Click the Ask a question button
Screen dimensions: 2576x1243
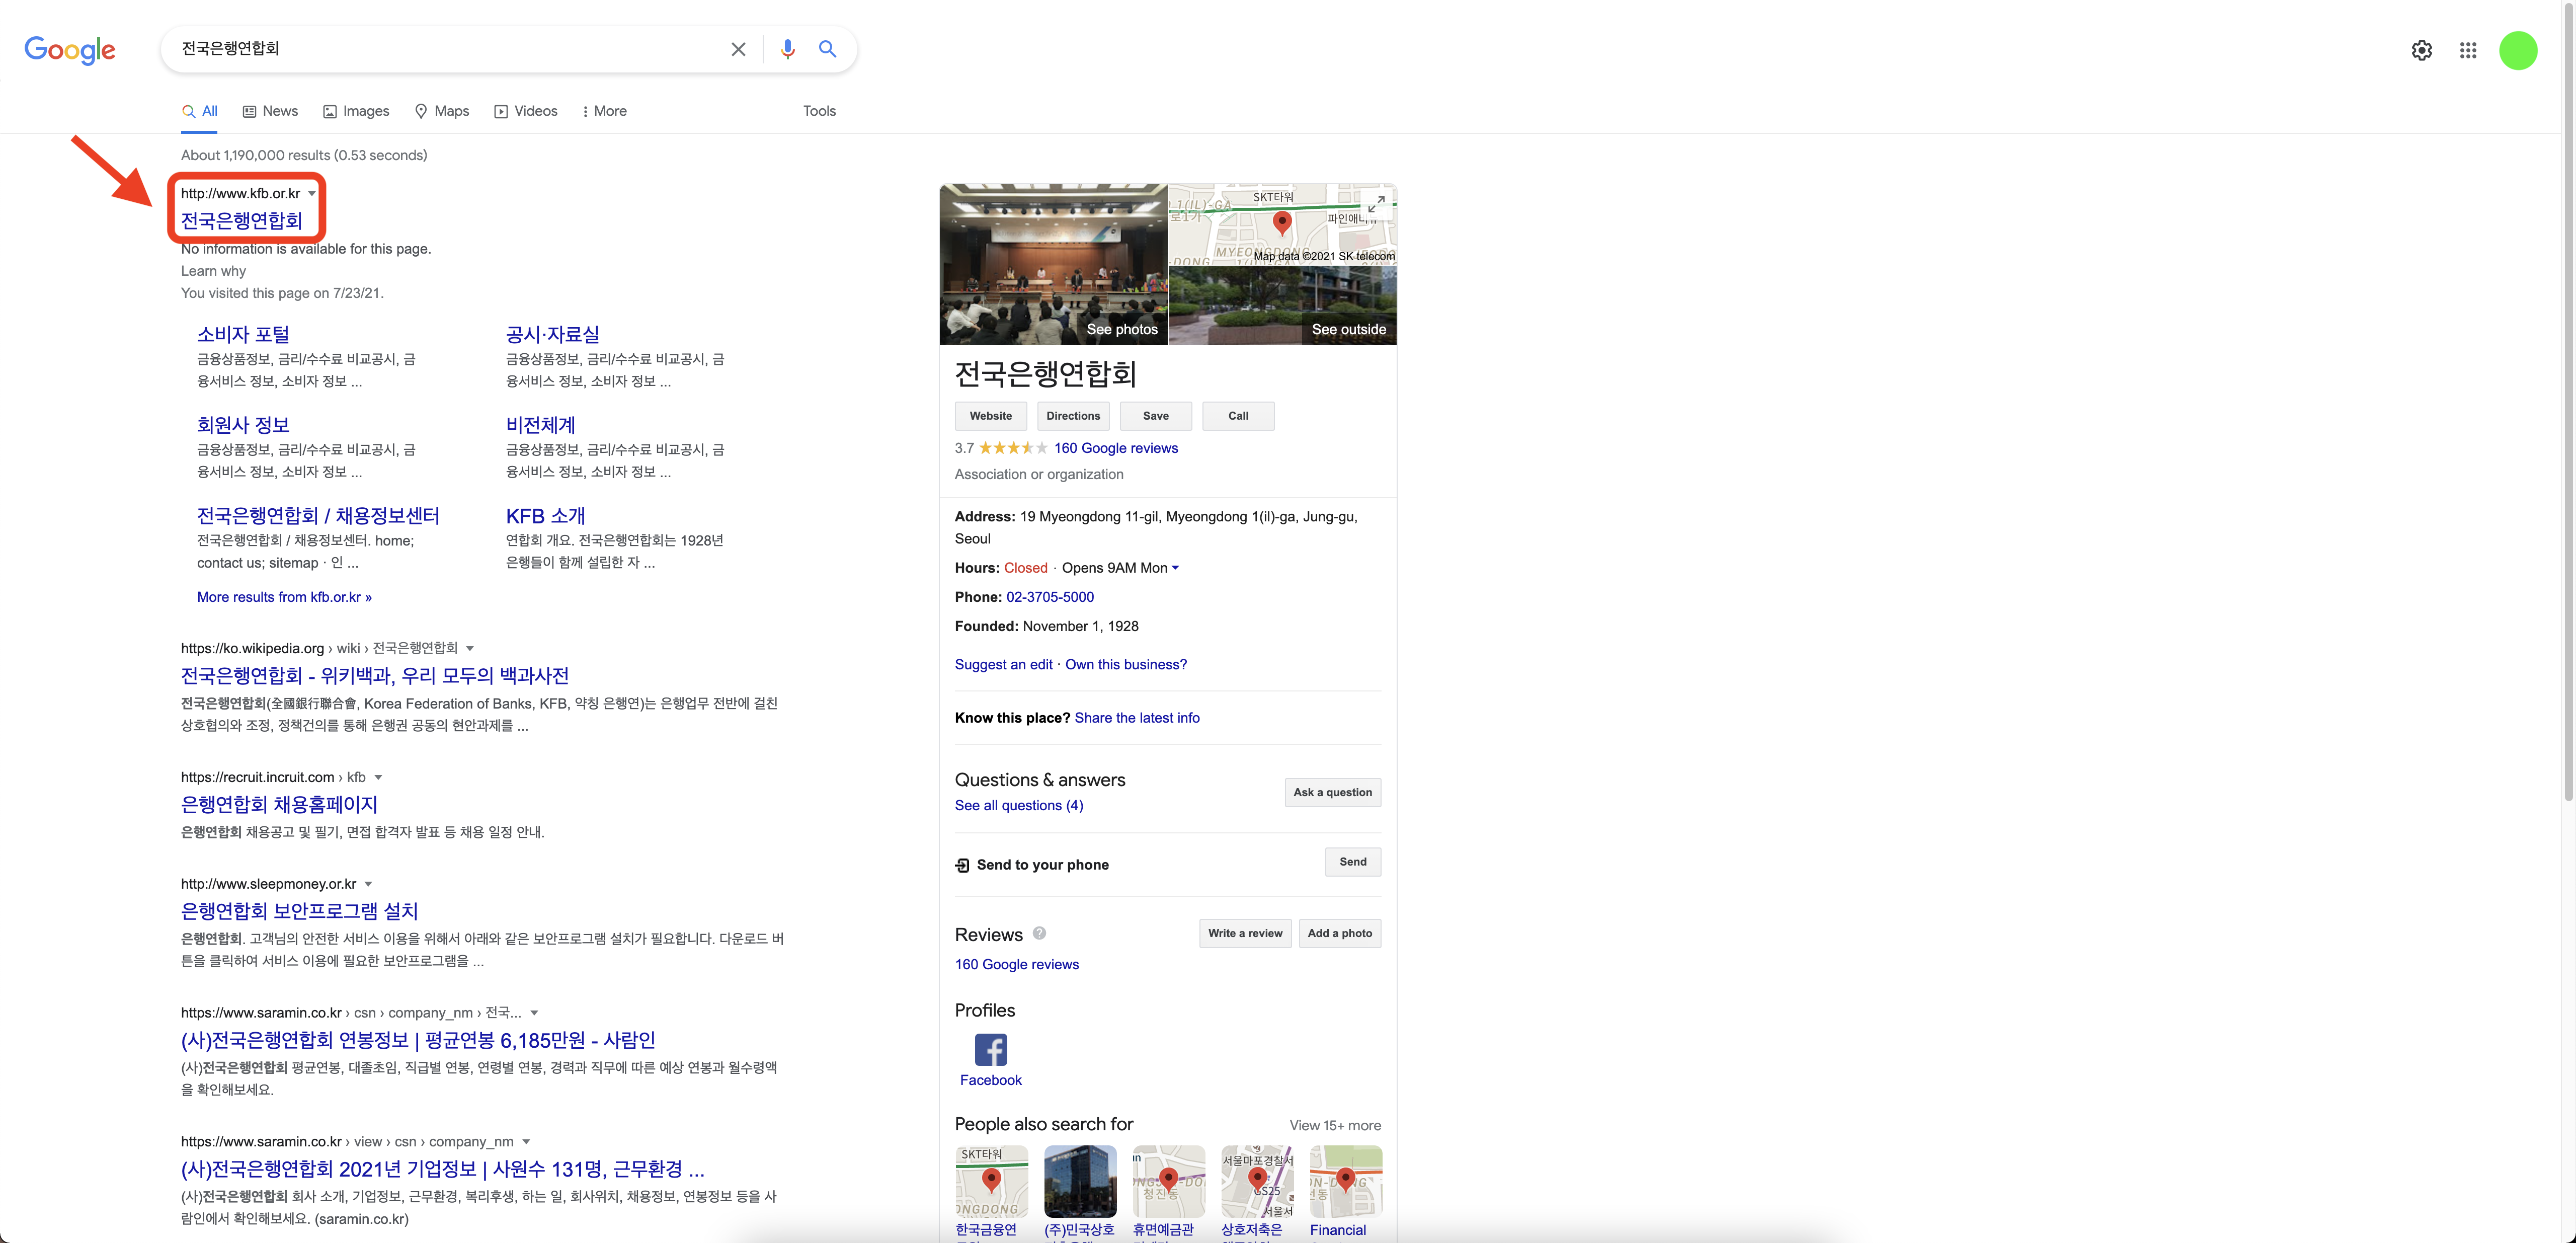click(x=1332, y=792)
